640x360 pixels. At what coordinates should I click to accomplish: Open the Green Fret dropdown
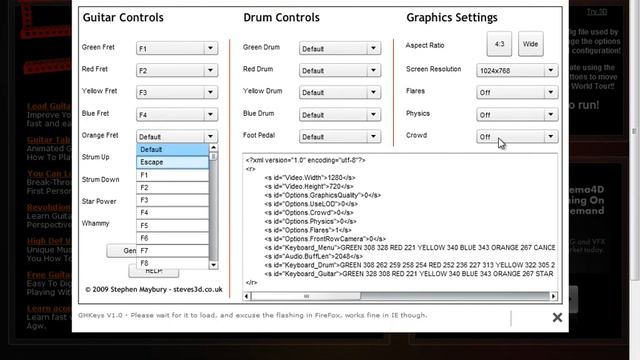[177, 48]
